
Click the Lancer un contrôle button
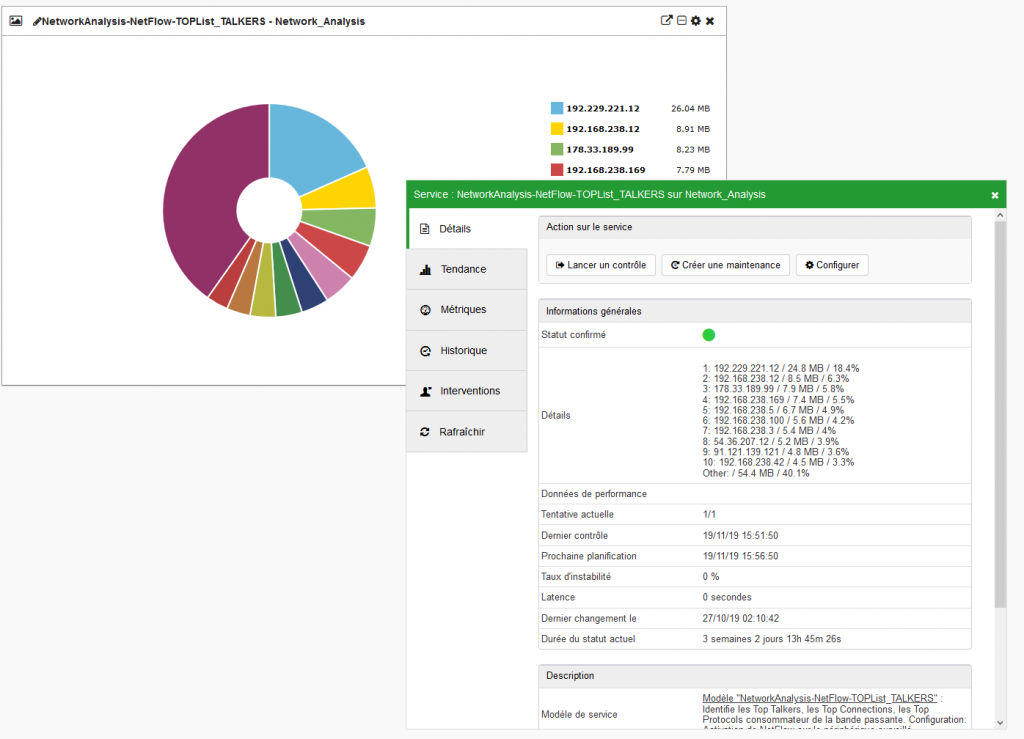point(601,265)
